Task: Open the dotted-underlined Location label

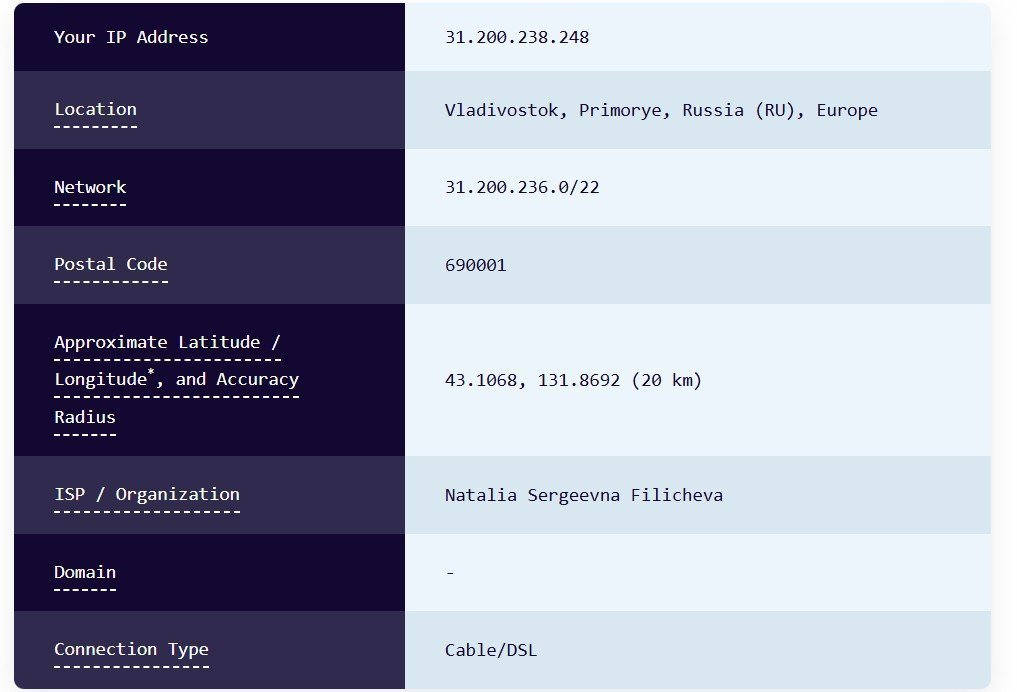Action: coord(95,109)
